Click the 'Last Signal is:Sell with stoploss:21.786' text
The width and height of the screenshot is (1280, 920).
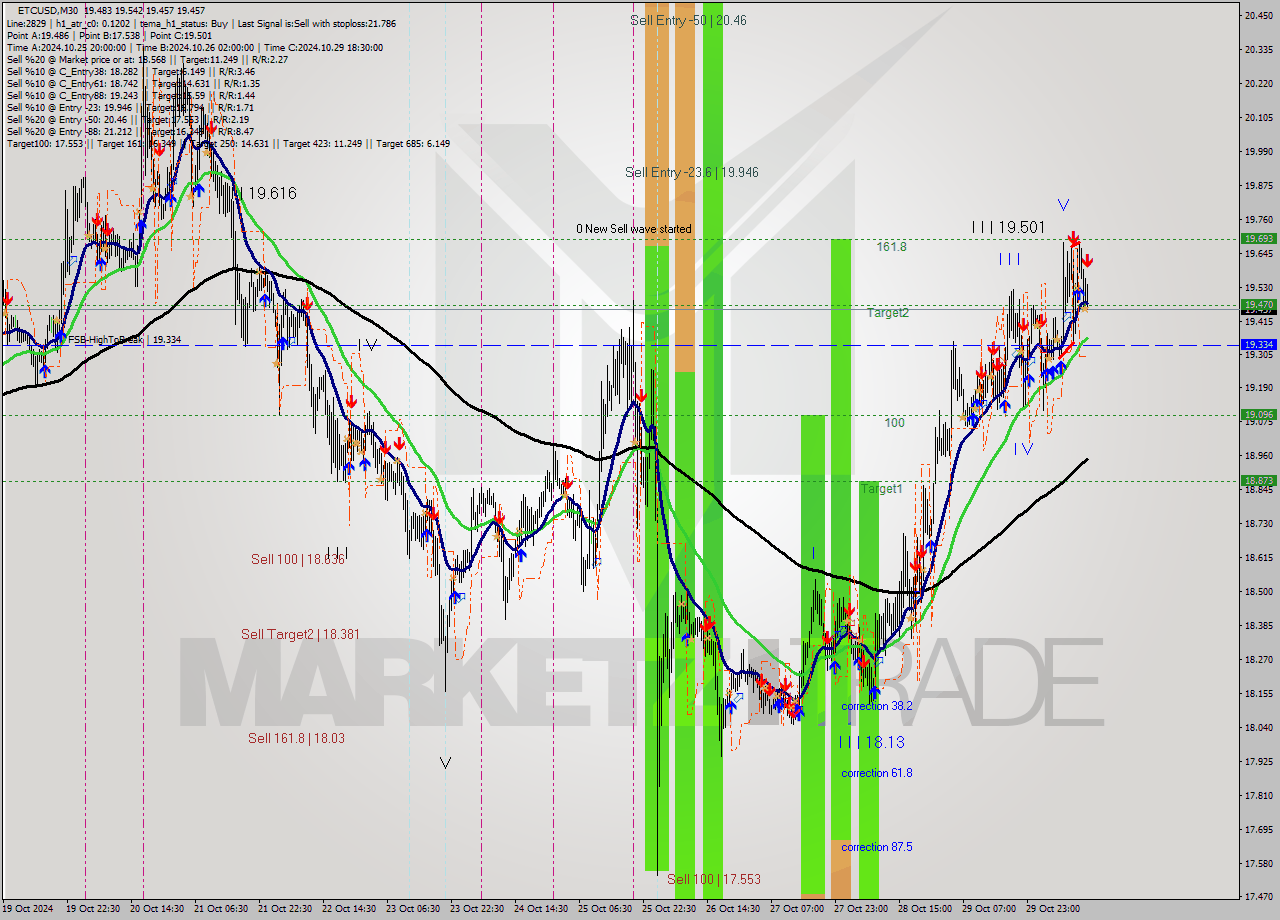315,23
